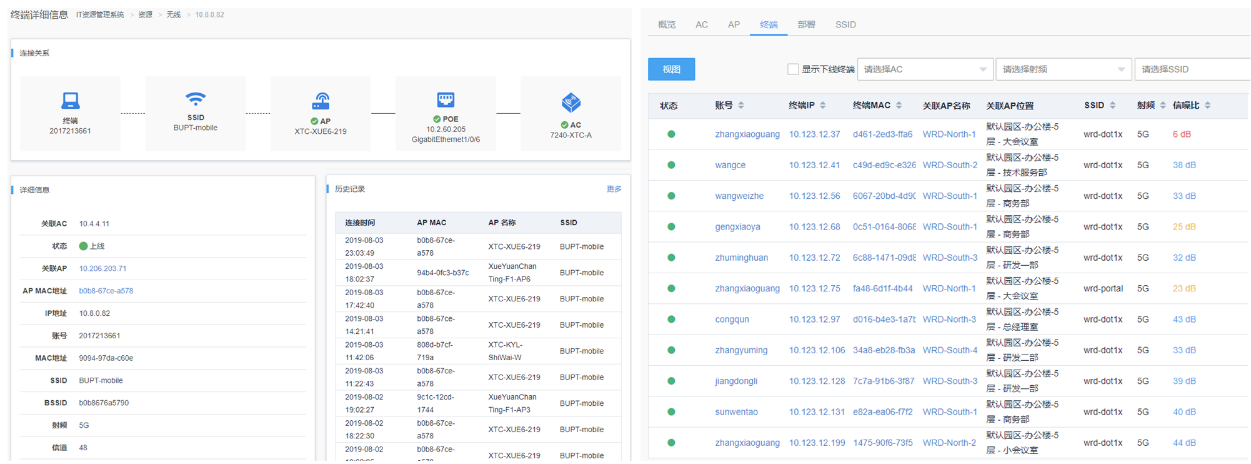
Task: Switch to the AP tab
Action: (x=734, y=24)
